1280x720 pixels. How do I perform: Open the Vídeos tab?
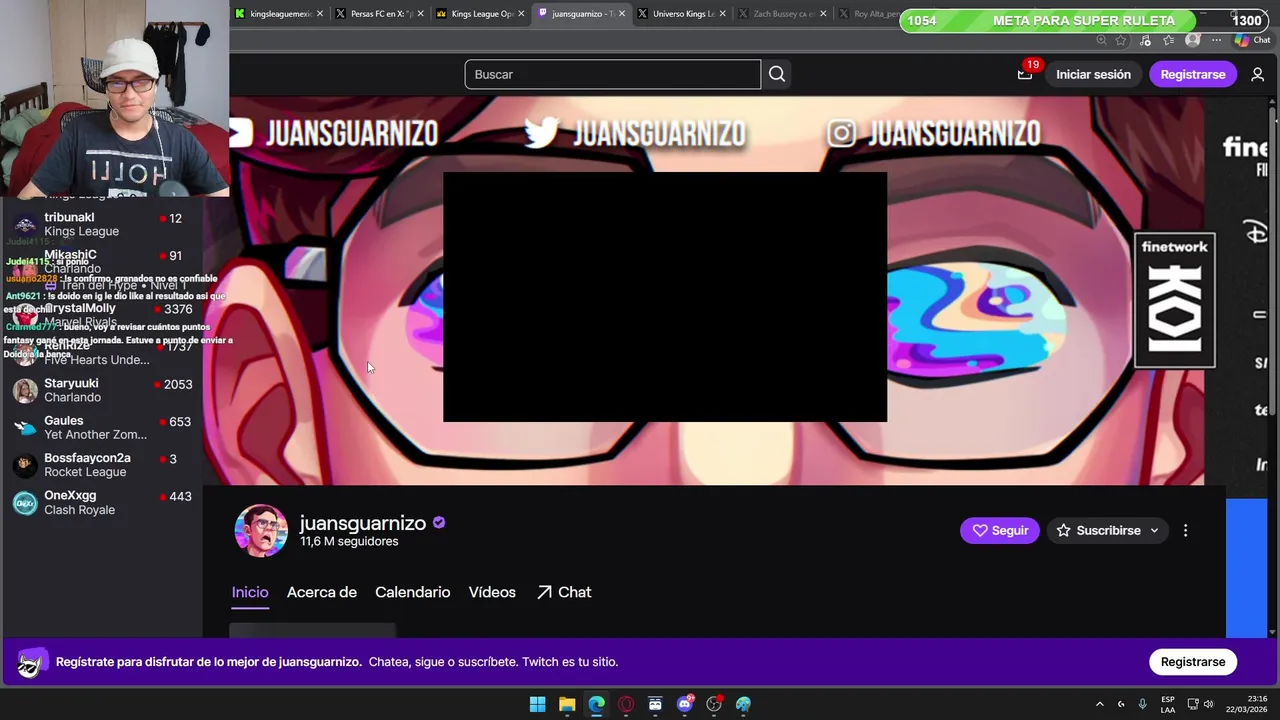pos(492,592)
